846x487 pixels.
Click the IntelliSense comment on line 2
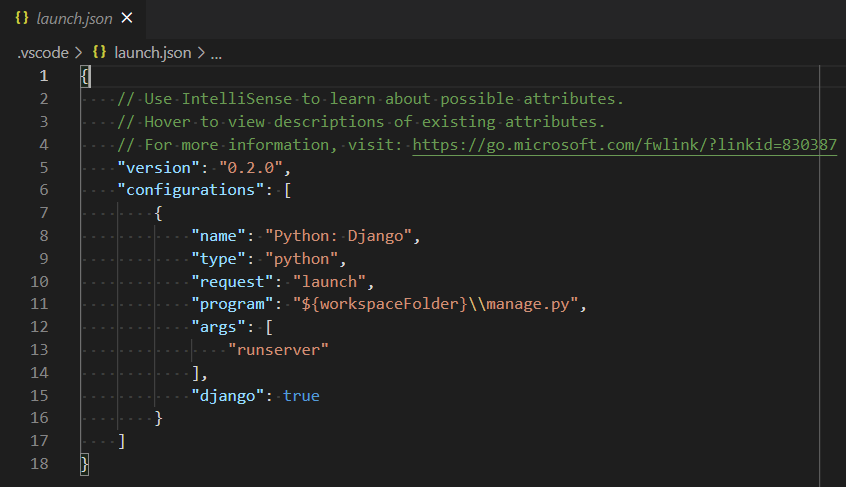pyautogui.click(x=370, y=99)
